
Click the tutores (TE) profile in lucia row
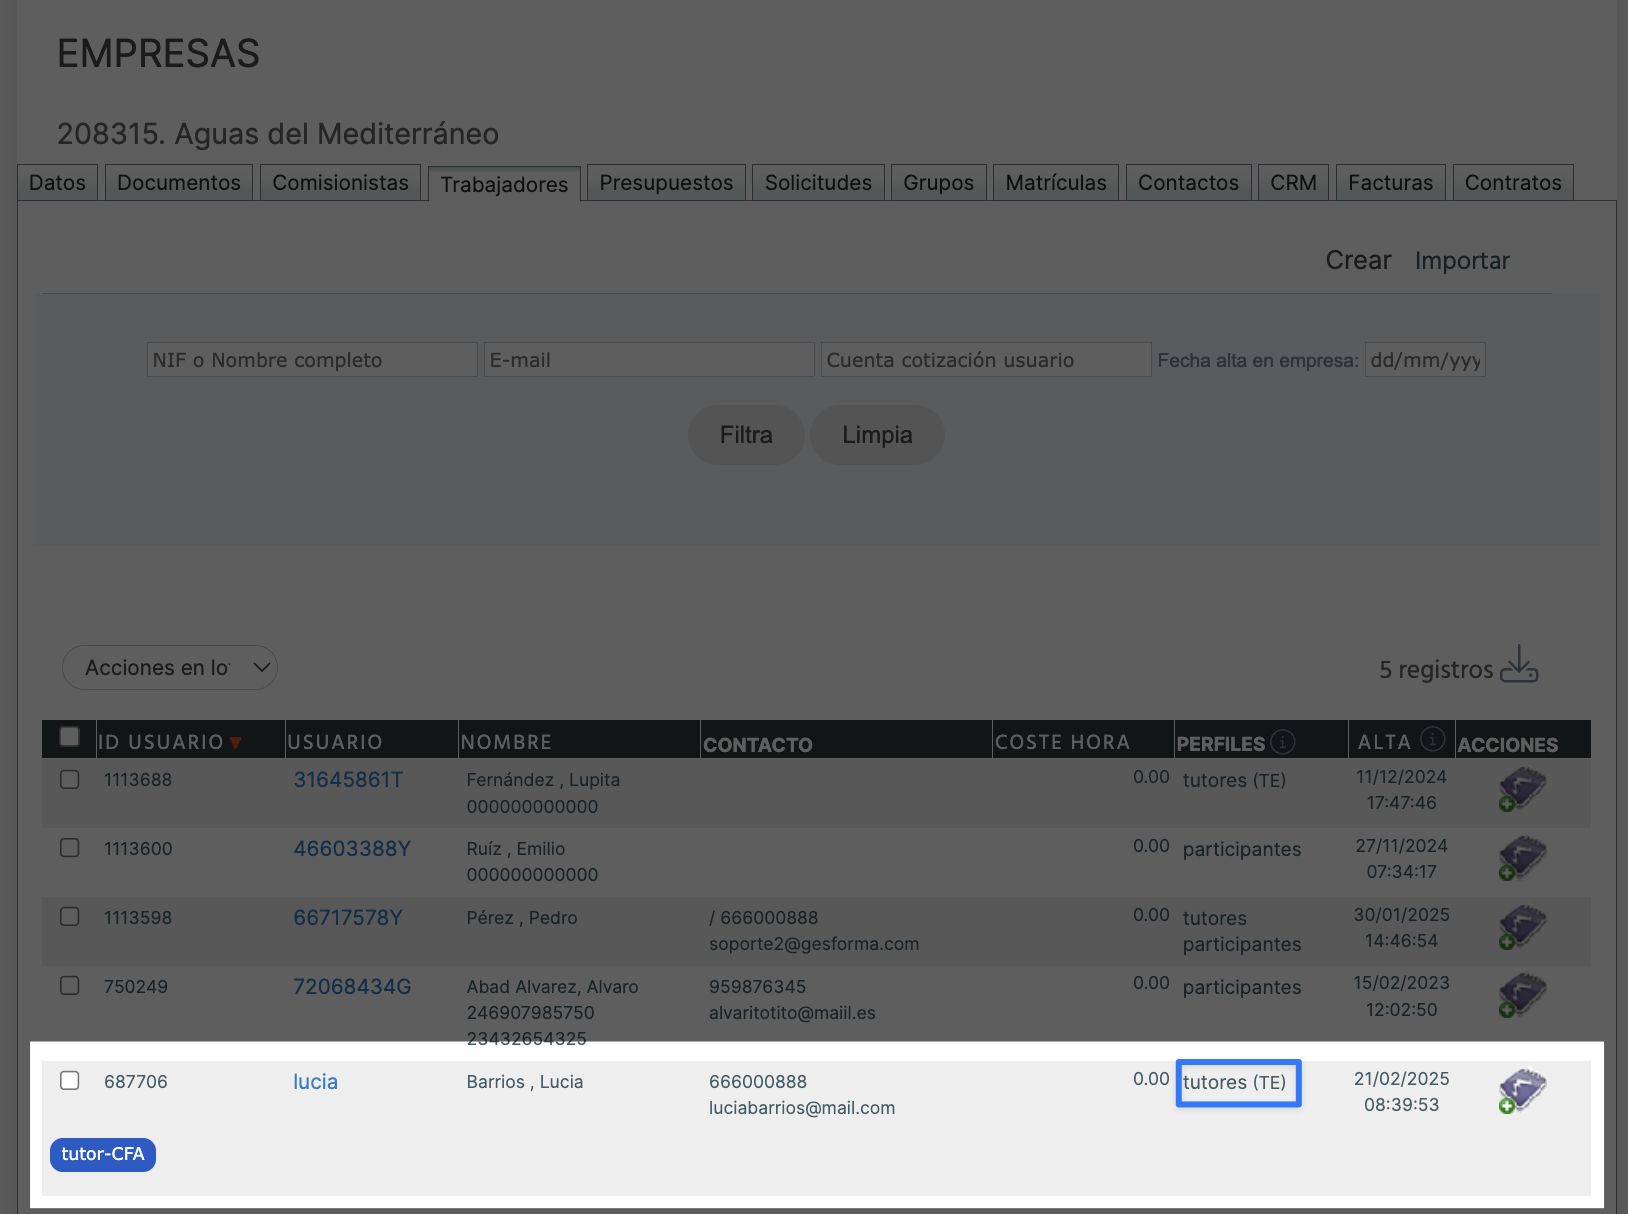(x=1235, y=1082)
